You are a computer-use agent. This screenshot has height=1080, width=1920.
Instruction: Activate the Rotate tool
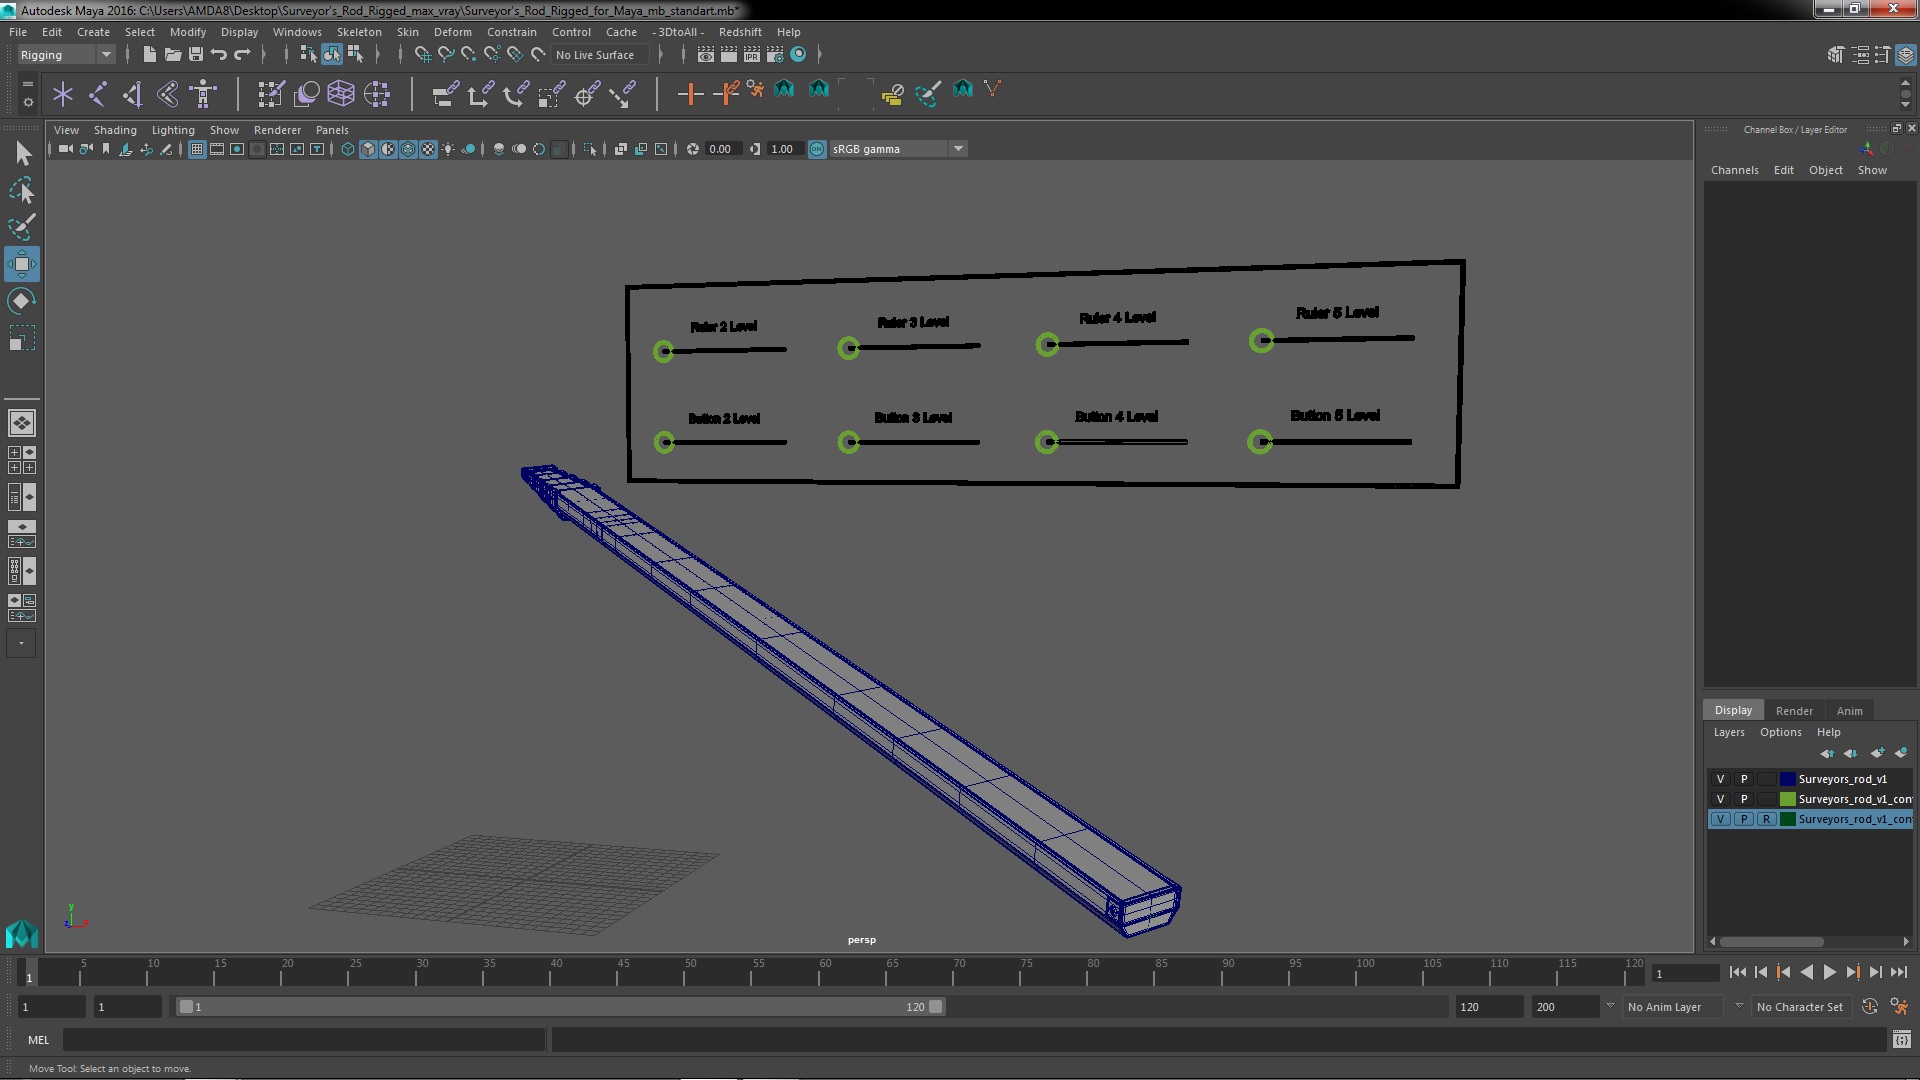click(x=22, y=301)
